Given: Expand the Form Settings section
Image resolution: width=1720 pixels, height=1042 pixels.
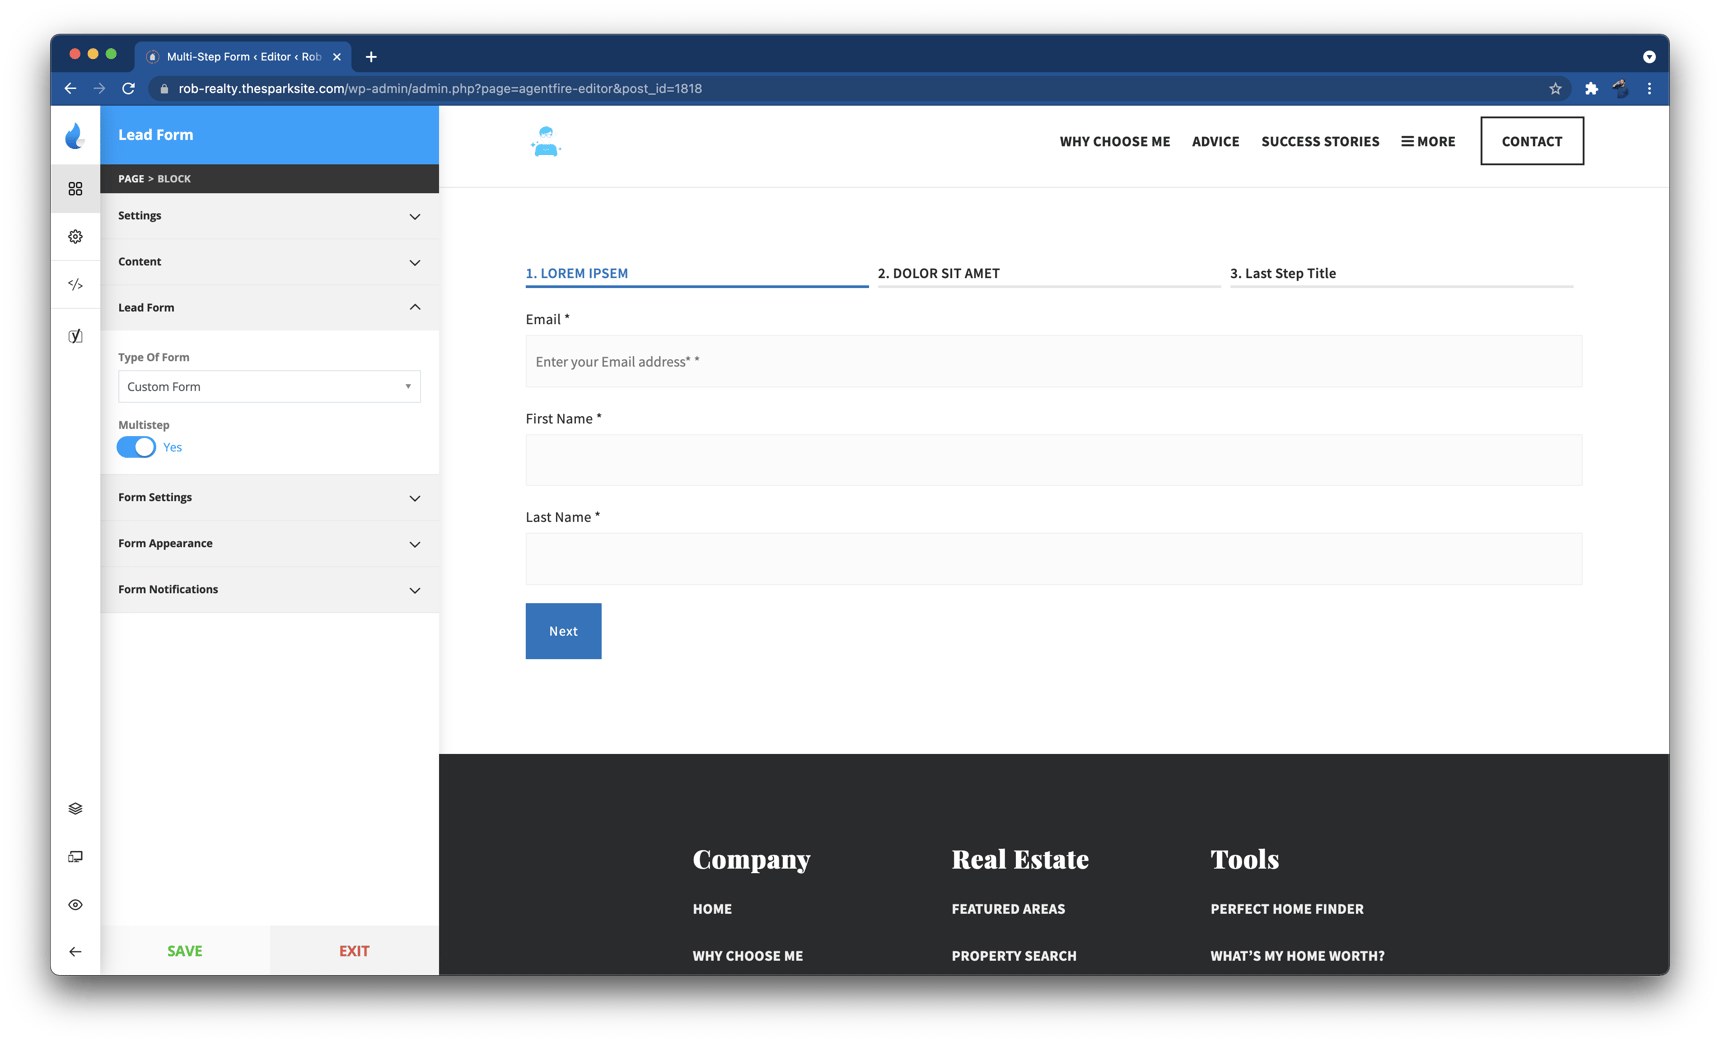Looking at the screenshot, I should coord(270,497).
